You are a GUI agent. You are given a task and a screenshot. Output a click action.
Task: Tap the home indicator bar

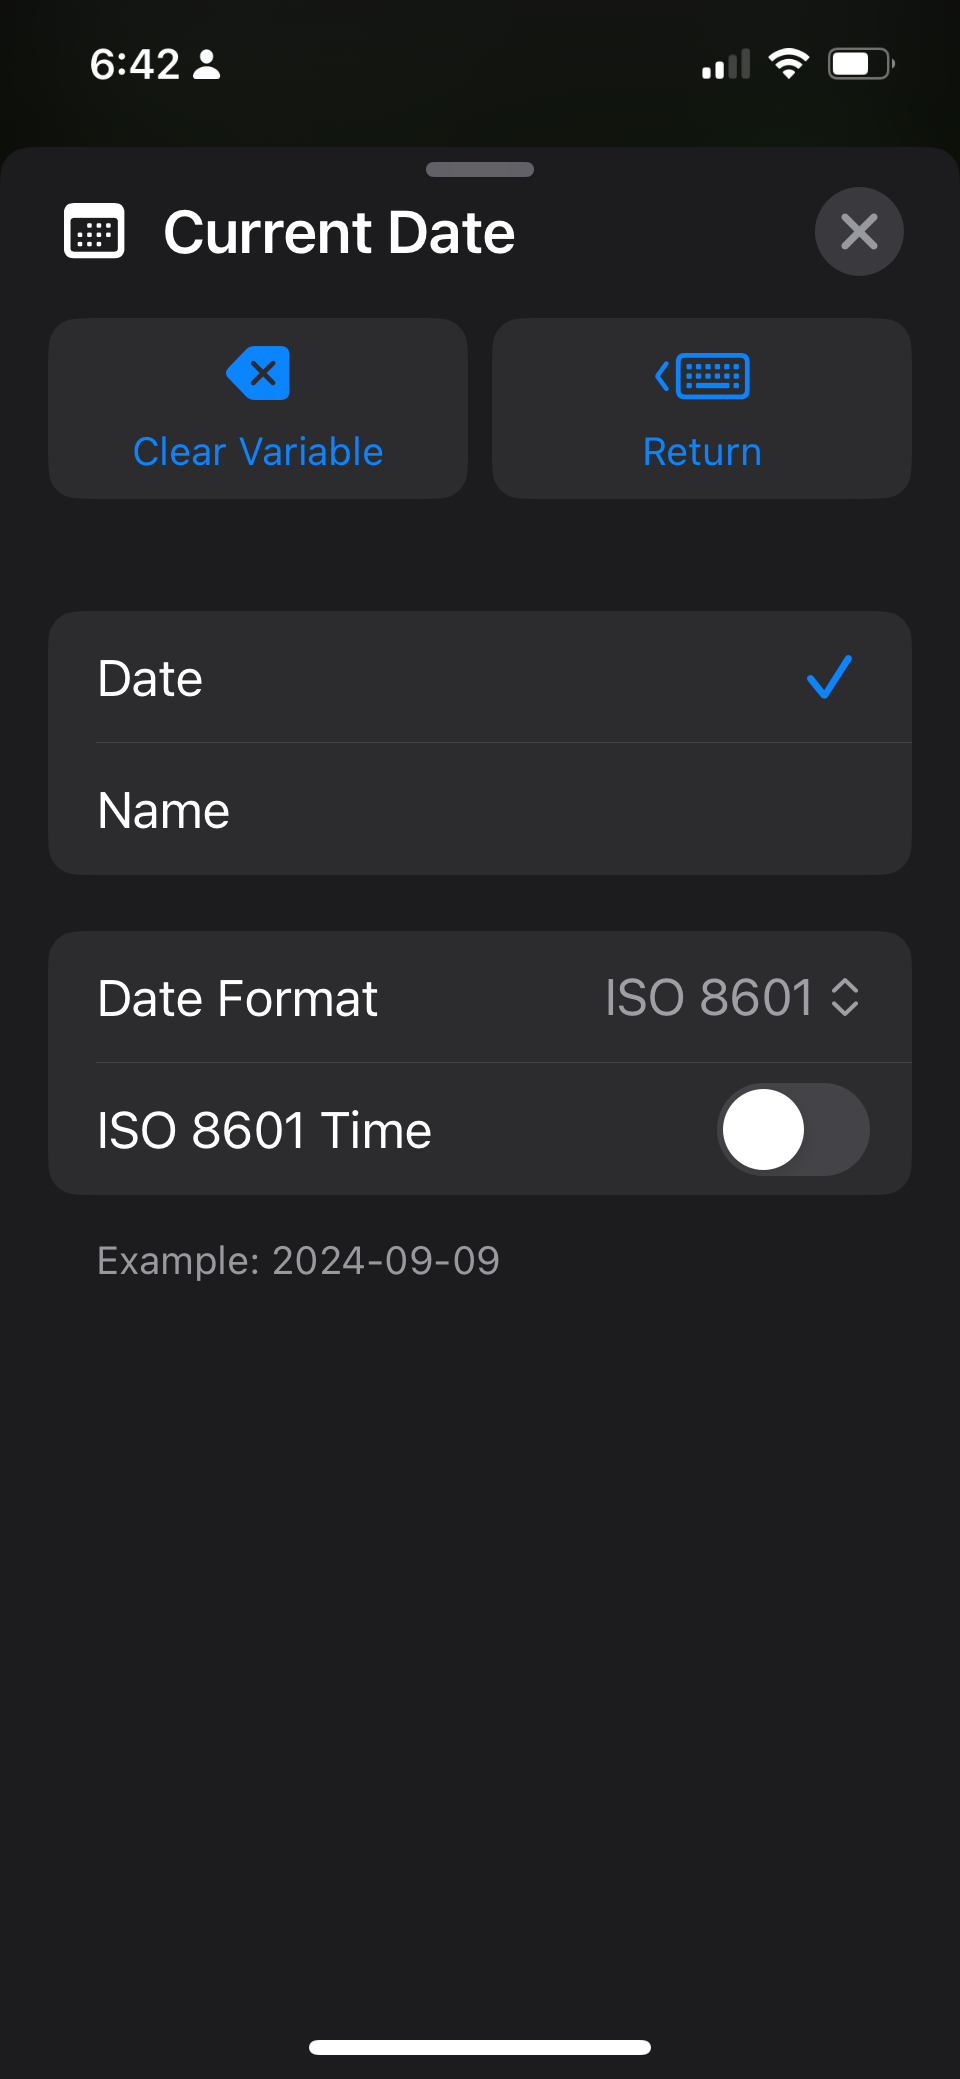[480, 2047]
